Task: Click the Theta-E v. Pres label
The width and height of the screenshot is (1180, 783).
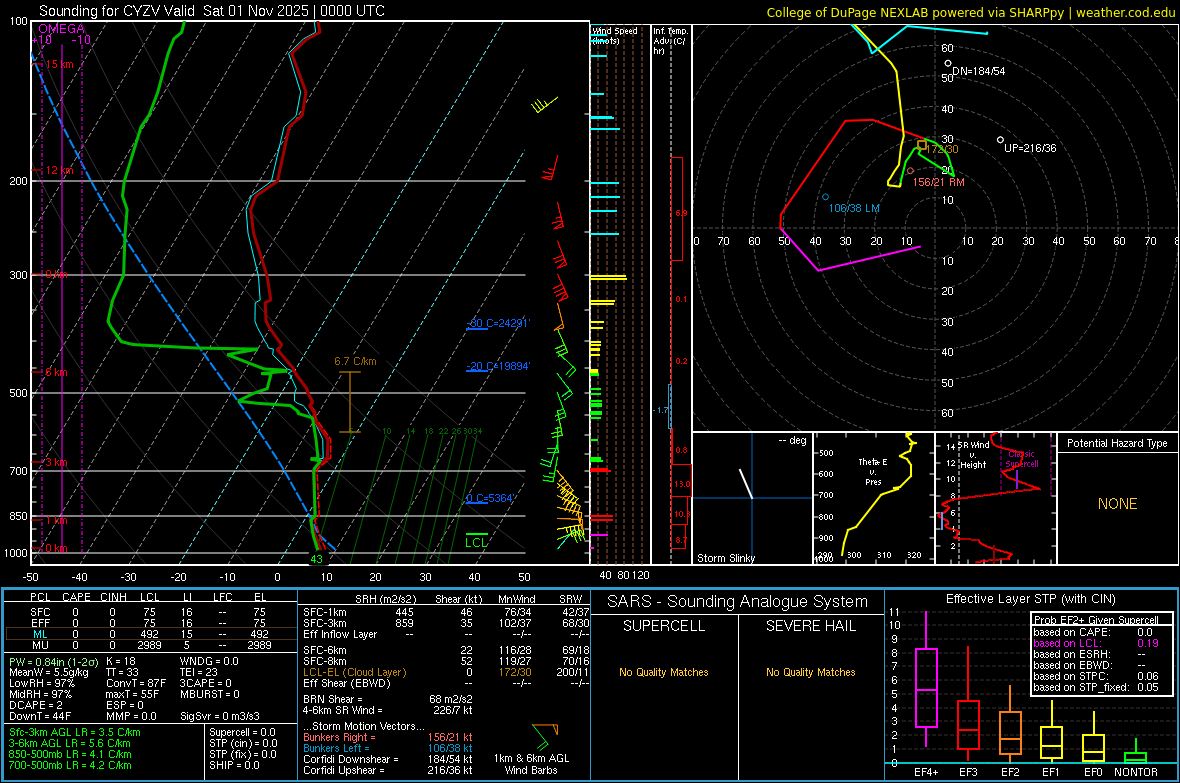Action: [x=873, y=471]
